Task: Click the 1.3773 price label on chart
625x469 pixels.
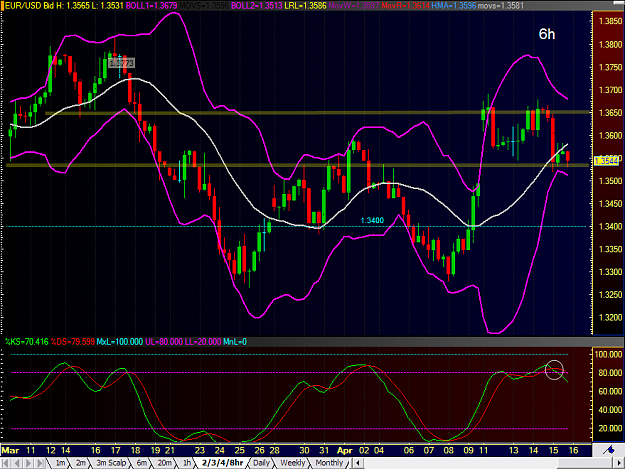Action: (x=122, y=63)
